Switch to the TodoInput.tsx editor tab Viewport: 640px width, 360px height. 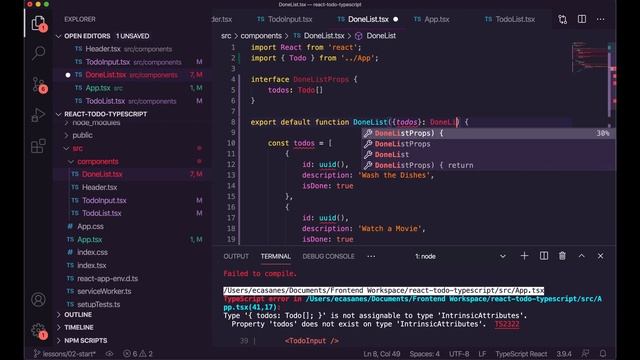pos(285,19)
